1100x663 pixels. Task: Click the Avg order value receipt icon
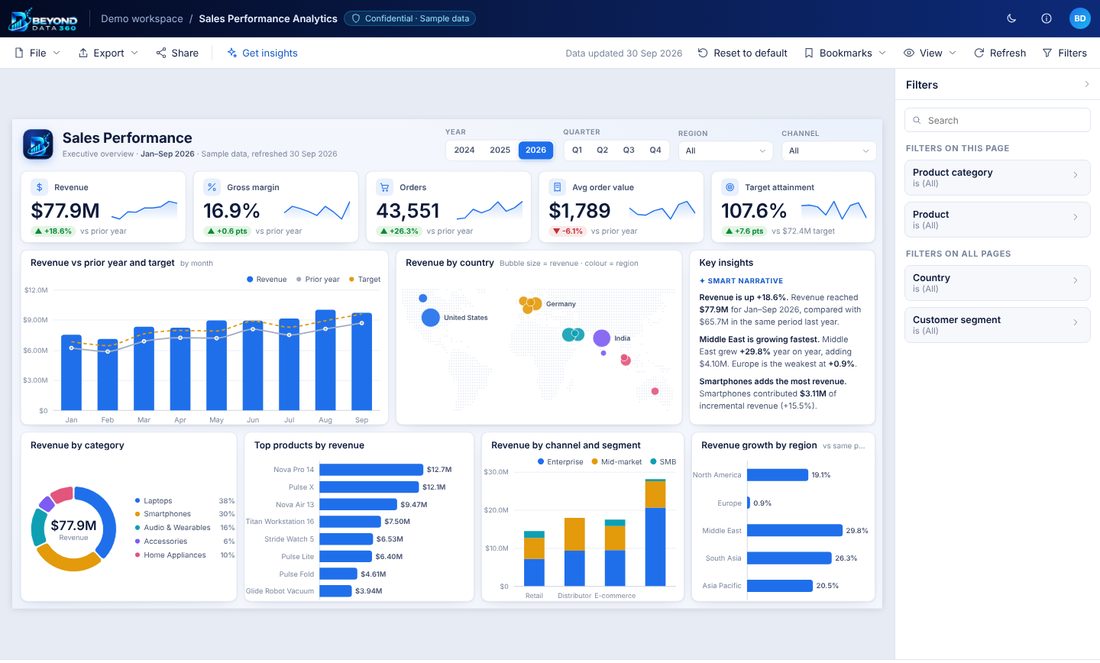tap(557, 187)
